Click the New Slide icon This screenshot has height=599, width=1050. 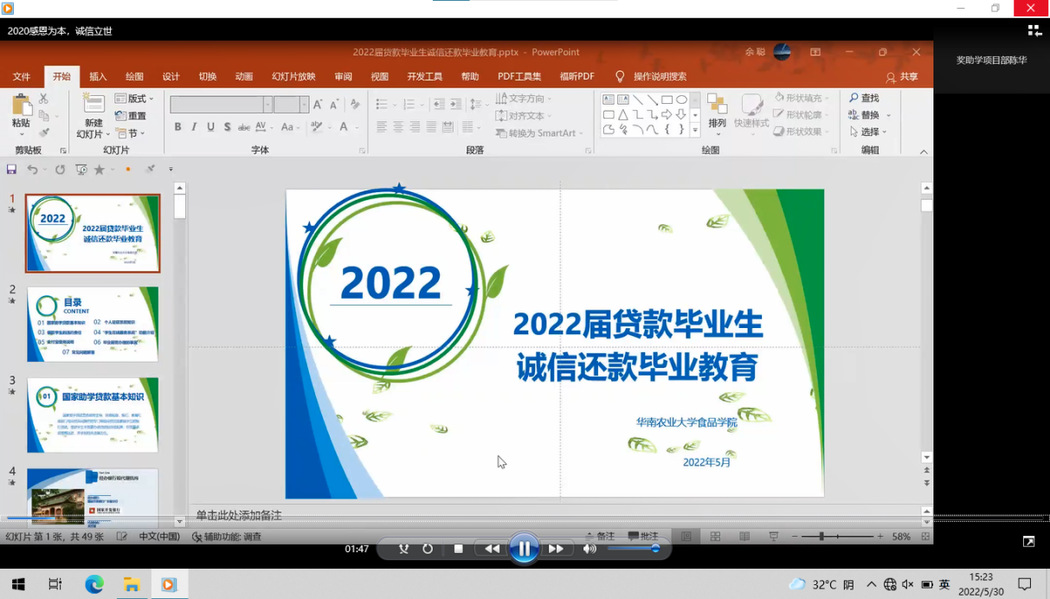(x=92, y=105)
